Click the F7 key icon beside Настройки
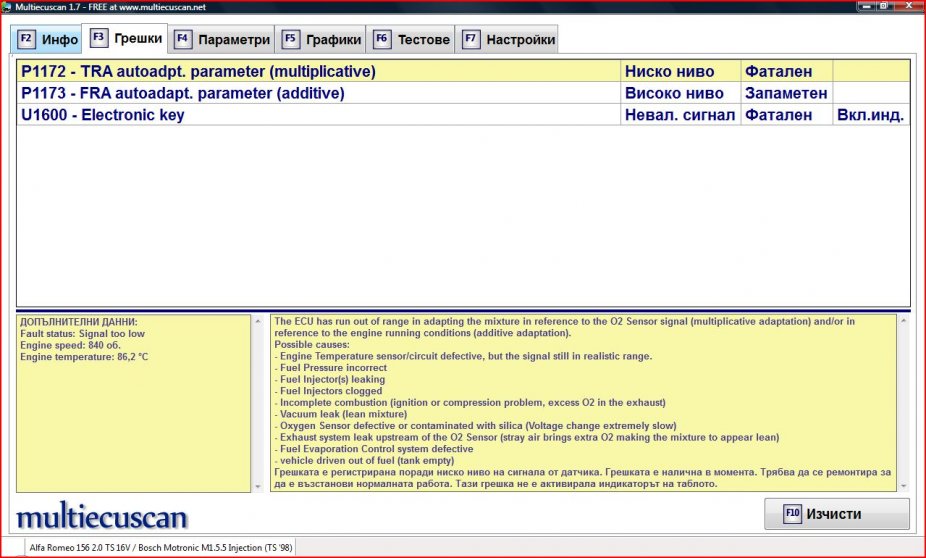Viewport: 926px width, 558px height. coord(470,40)
